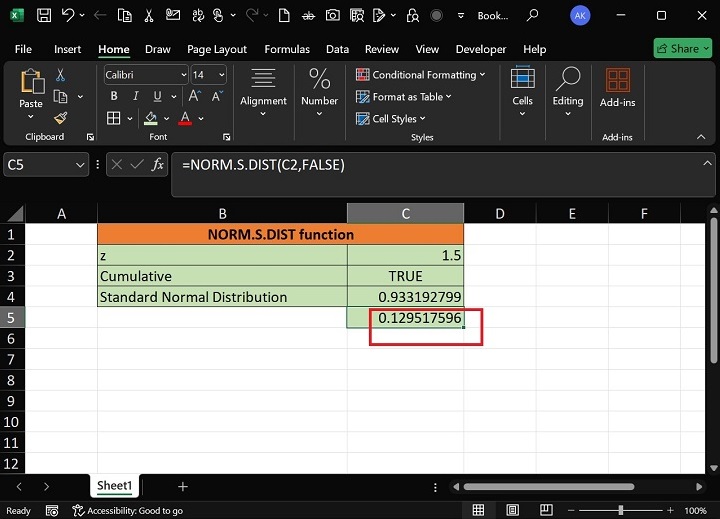Open the Insert Function fx button
720x519 pixels.
click(158, 165)
